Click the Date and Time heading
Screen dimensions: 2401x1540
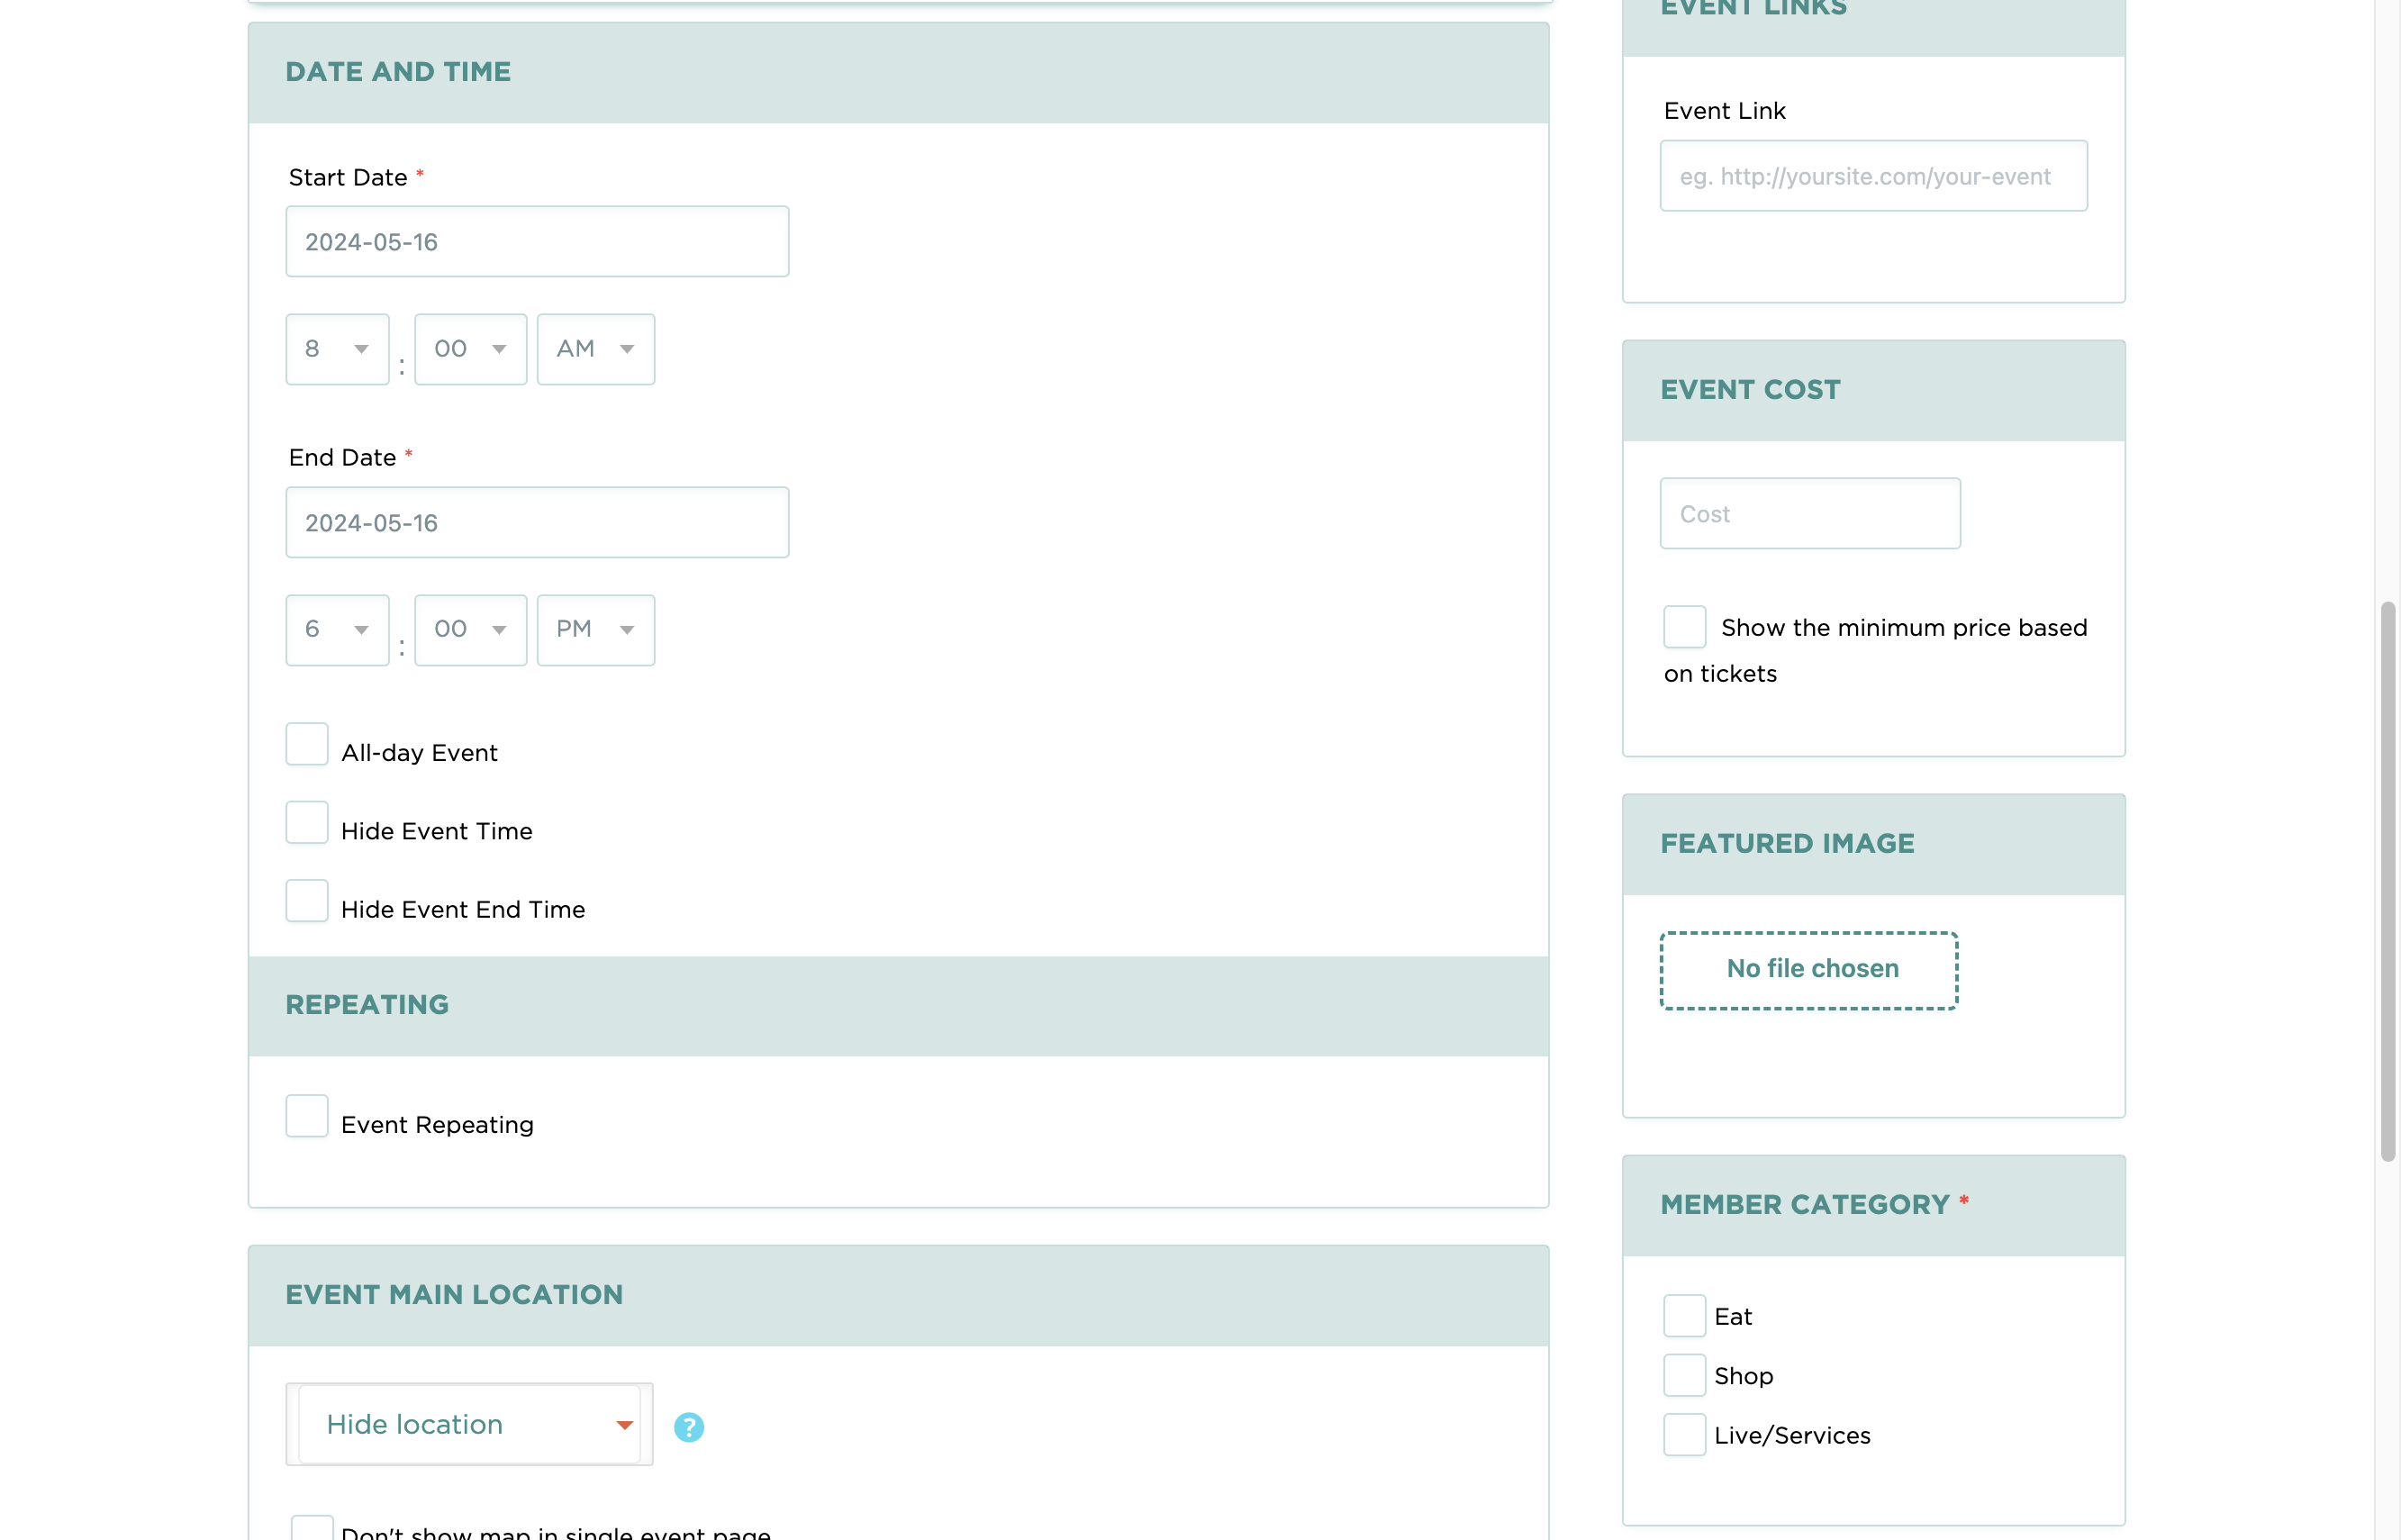(398, 72)
